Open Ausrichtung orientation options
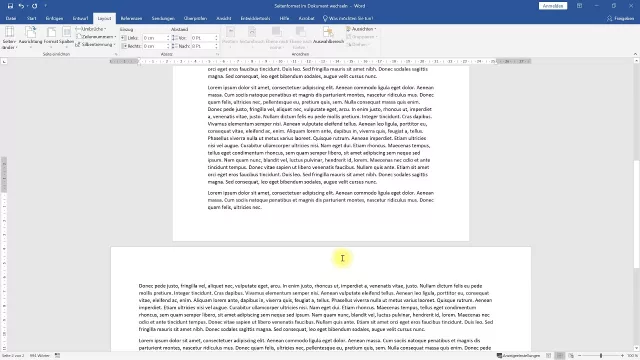The height and width of the screenshot is (360, 640). pyautogui.click(x=30, y=38)
